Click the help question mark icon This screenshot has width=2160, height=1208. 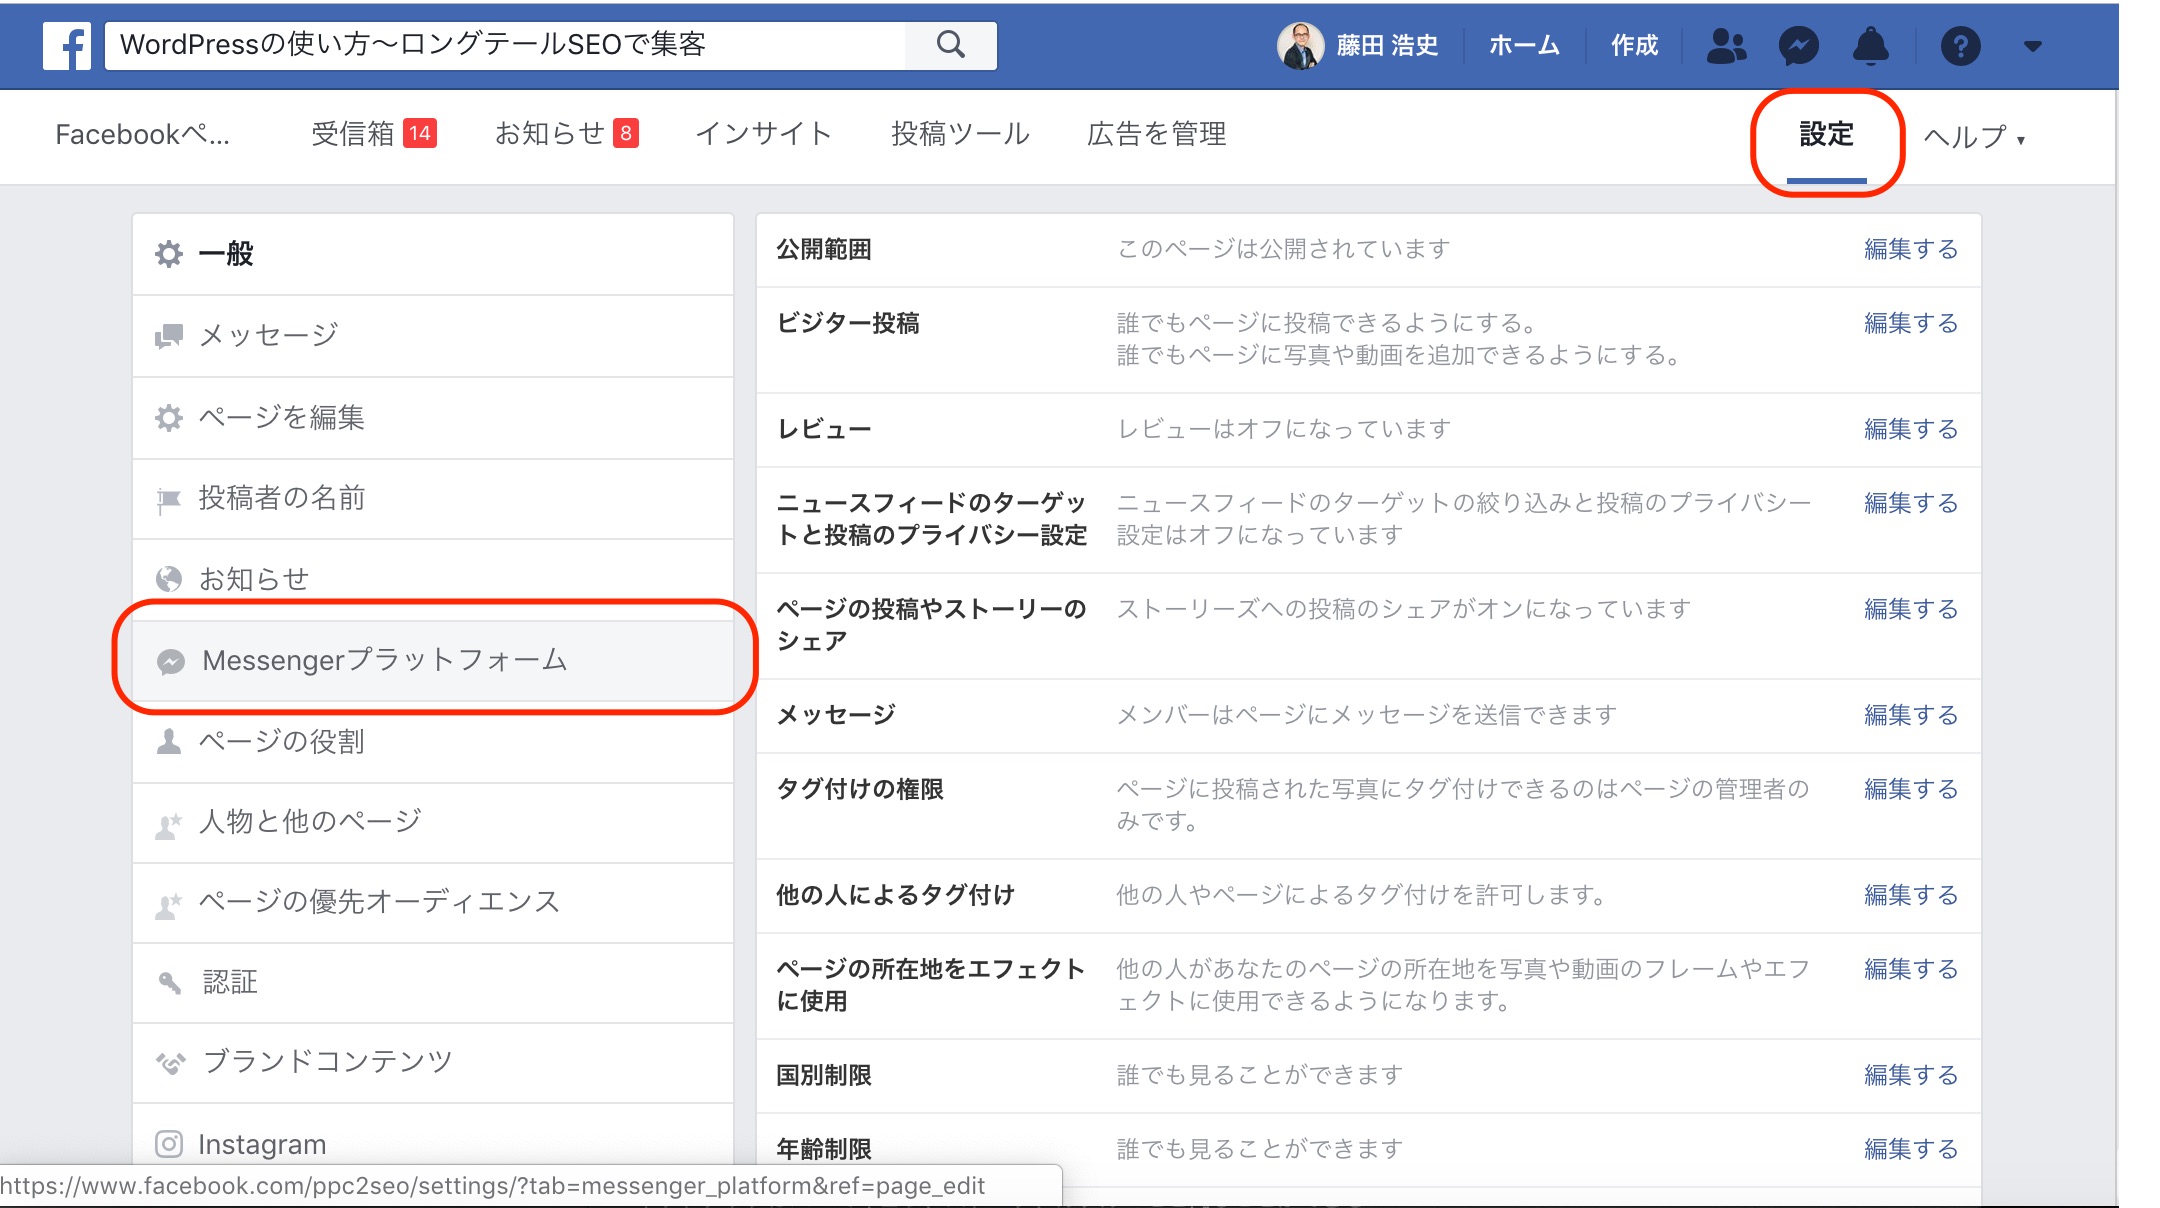tap(1961, 46)
